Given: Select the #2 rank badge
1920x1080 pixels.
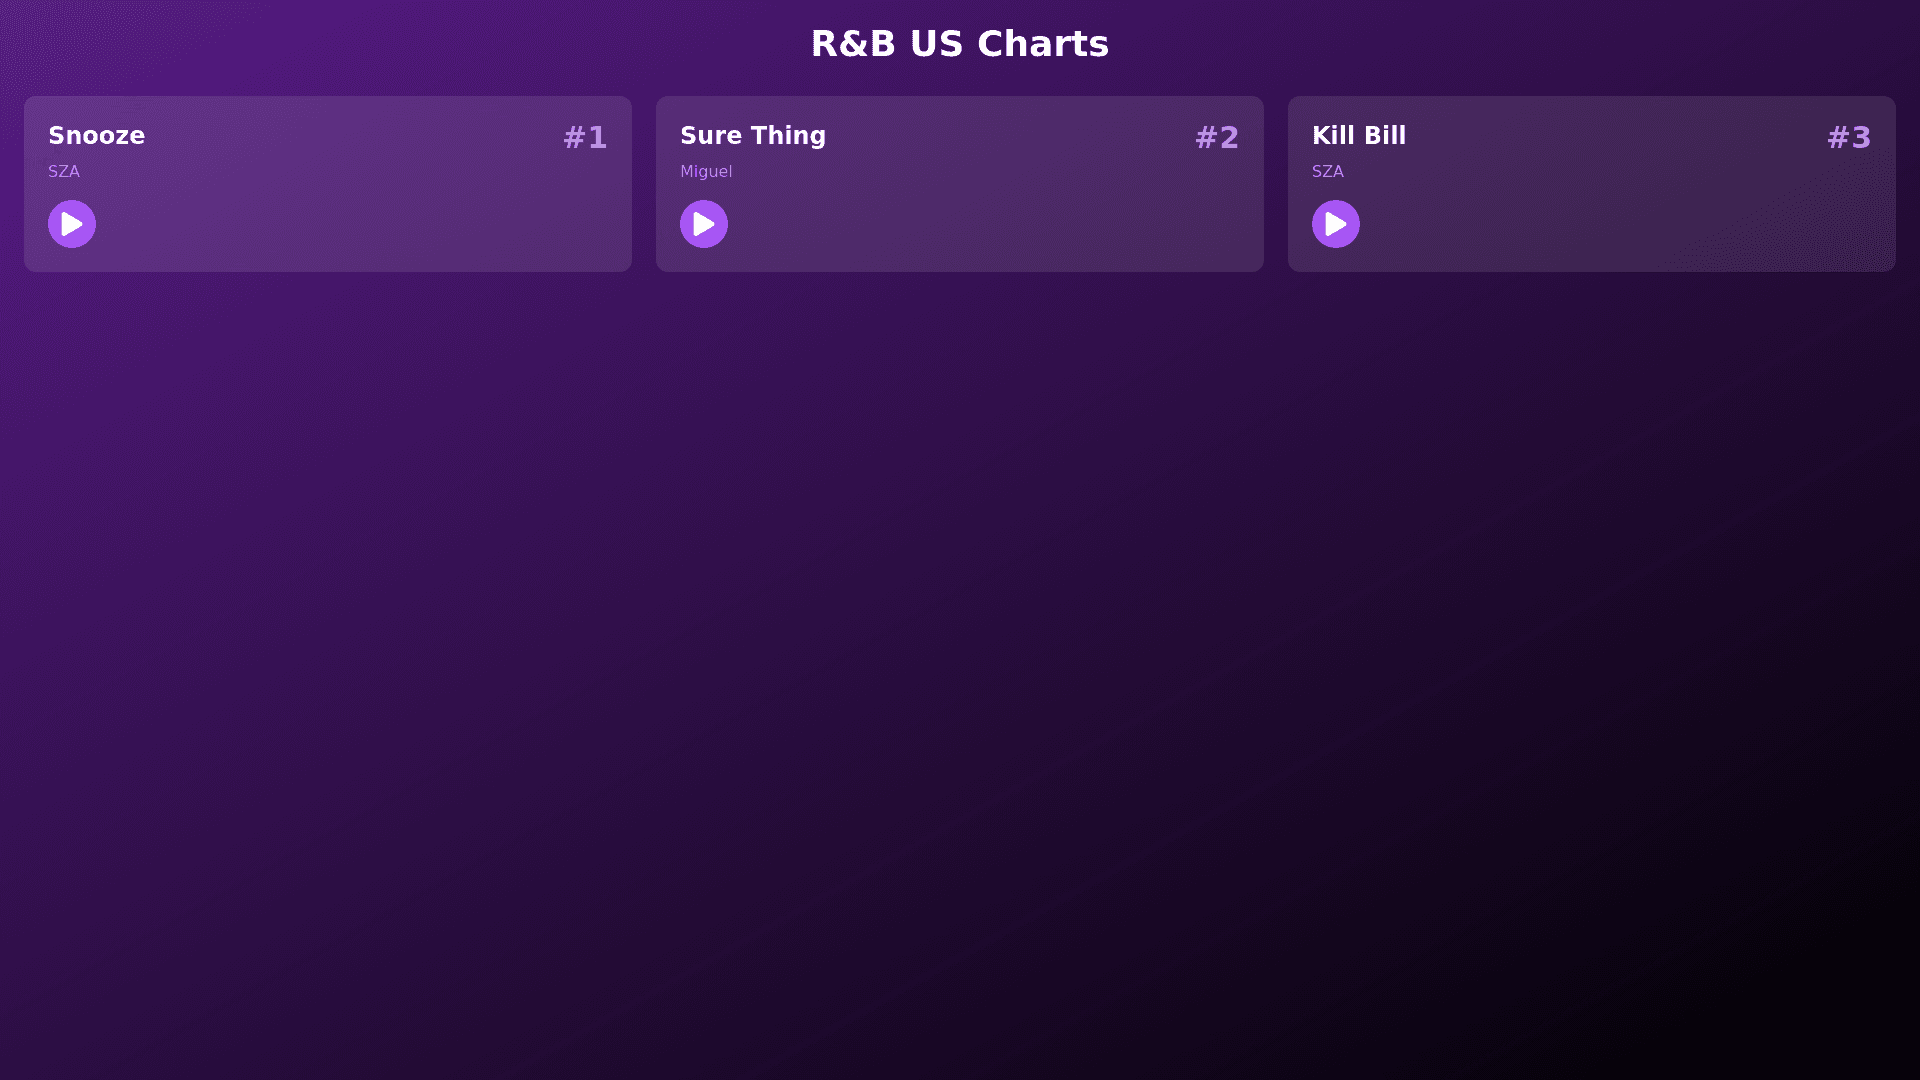Looking at the screenshot, I should tap(1217, 138).
